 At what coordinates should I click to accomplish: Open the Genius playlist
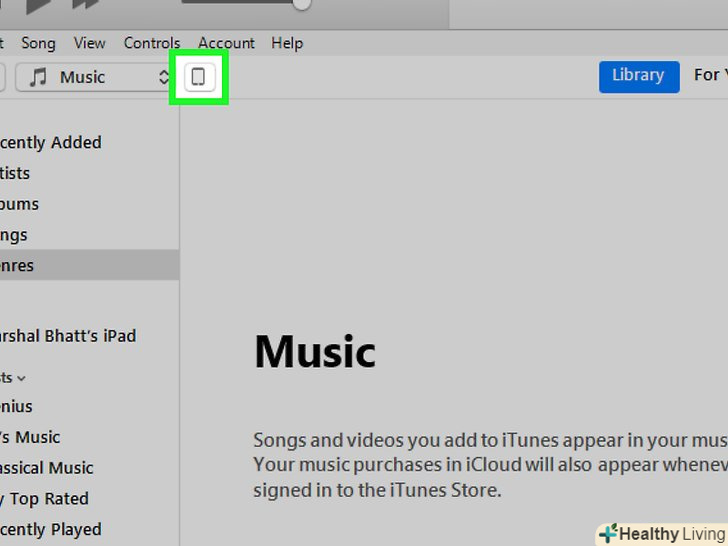tap(16, 407)
